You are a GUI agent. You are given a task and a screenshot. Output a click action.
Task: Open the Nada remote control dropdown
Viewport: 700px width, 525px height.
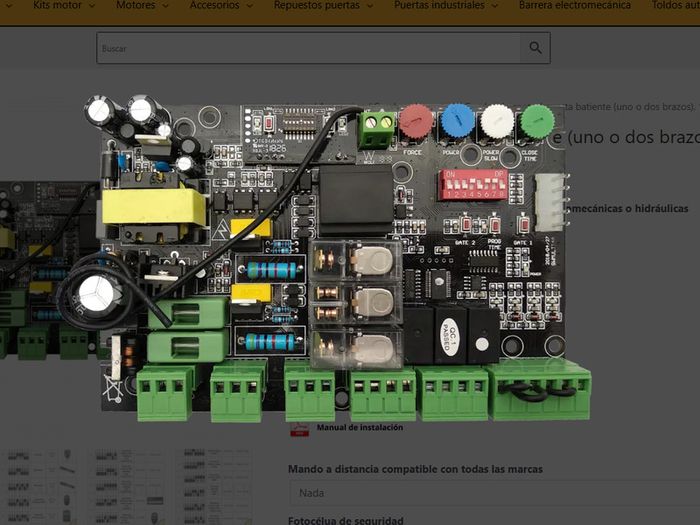pyautogui.click(x=494, y=493)
